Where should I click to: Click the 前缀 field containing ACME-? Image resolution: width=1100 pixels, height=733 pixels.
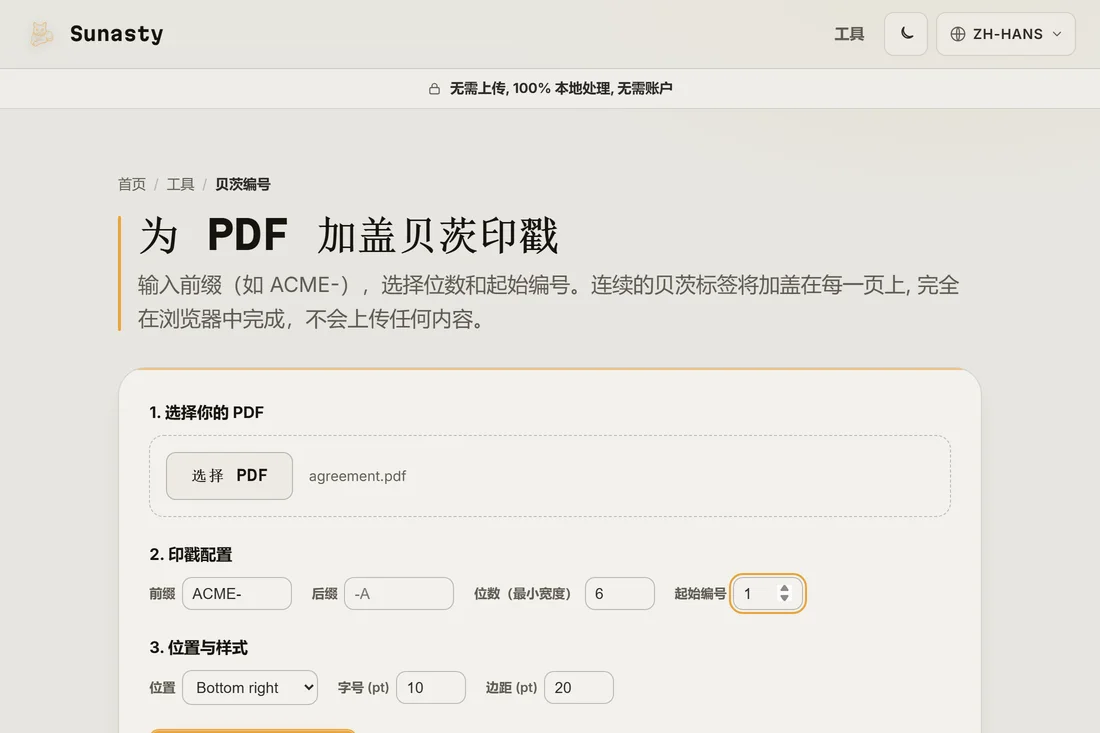pyautogui.click(x=237, y=593)
